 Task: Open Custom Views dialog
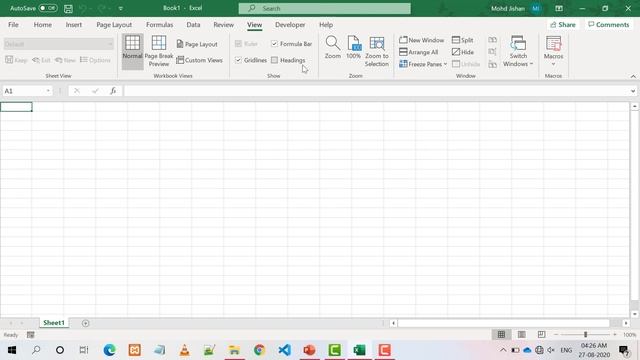coord(200,60)
